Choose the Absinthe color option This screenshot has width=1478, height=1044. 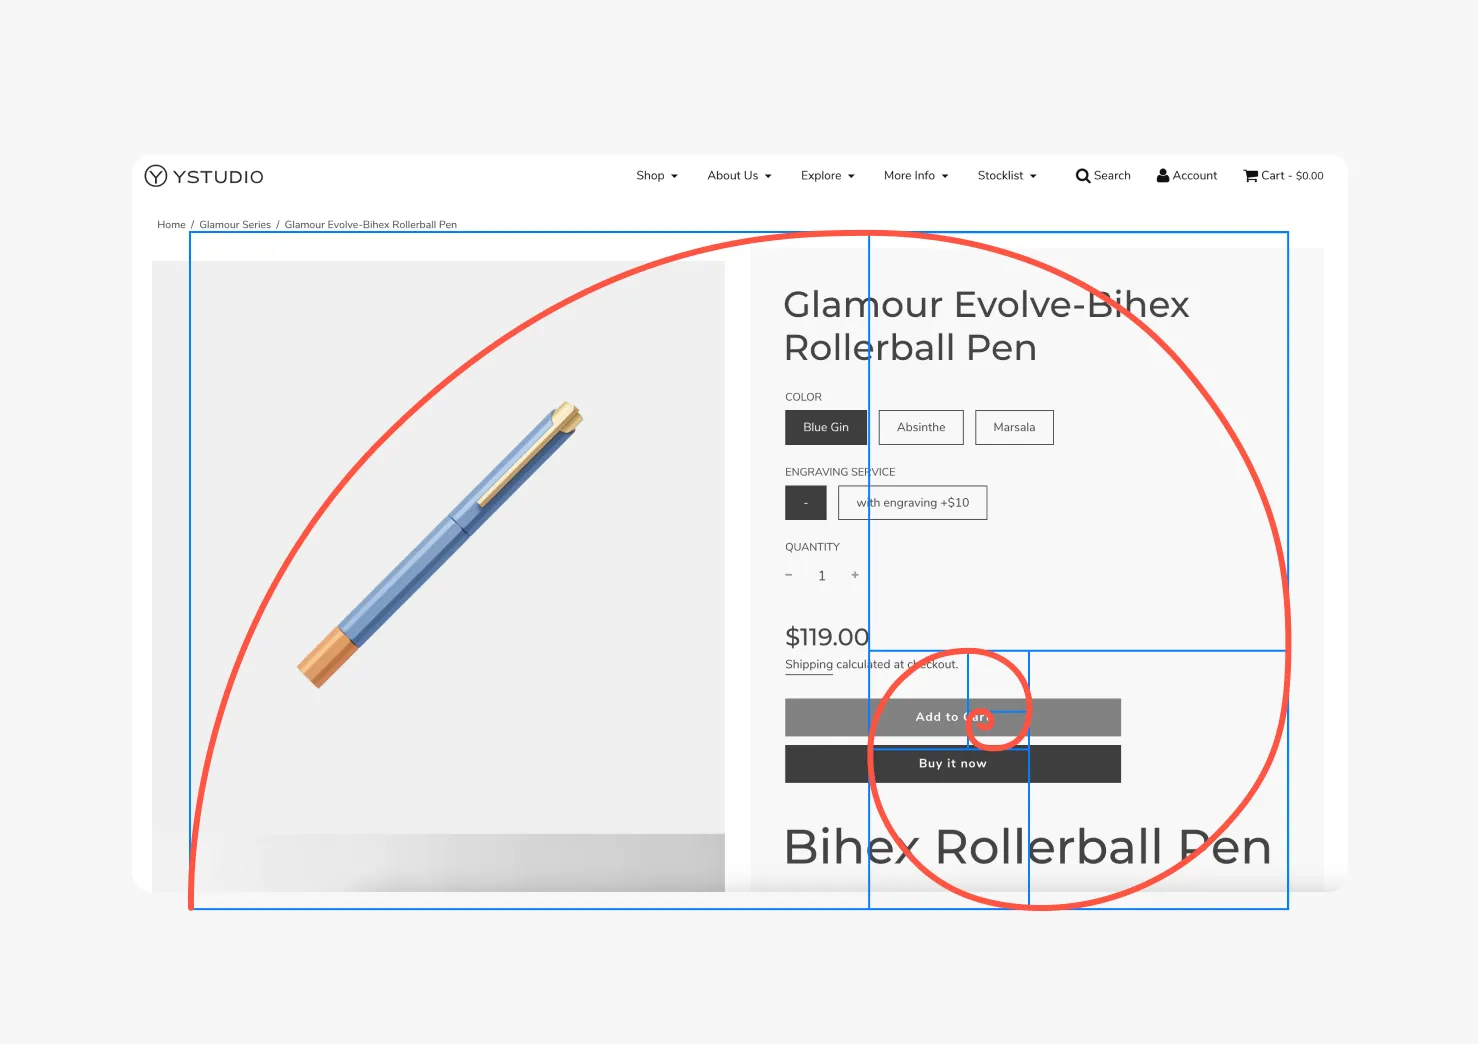(921, 427)
